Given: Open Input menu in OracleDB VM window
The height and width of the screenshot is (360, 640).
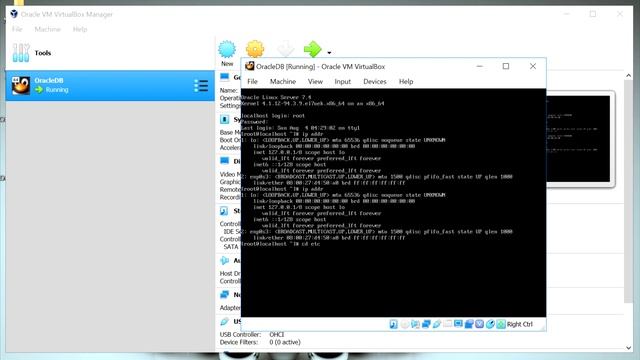Looking at the screenshot, I should click(342, 82).
